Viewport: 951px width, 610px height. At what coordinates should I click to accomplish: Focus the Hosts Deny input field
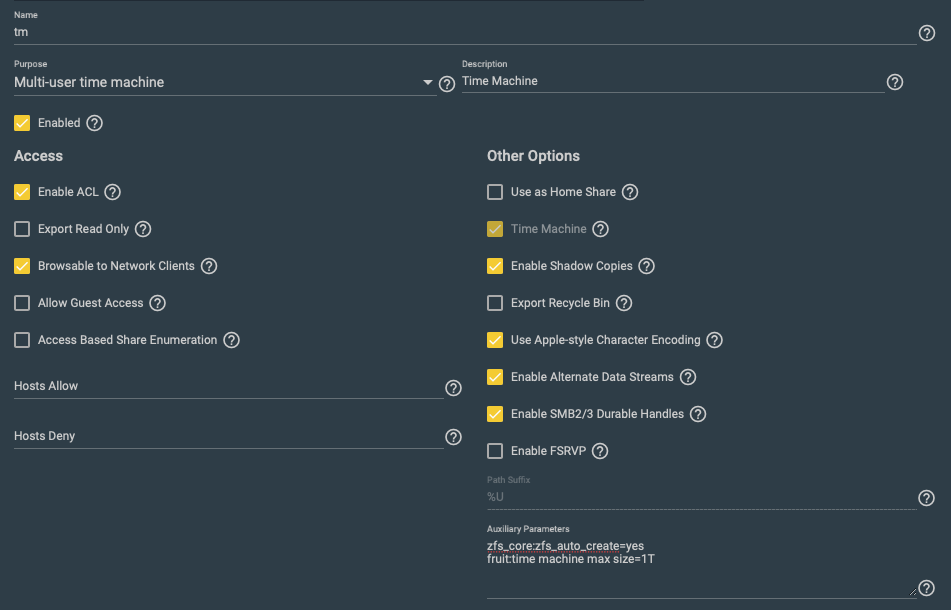pyautogui.click(x=228, y=437)
